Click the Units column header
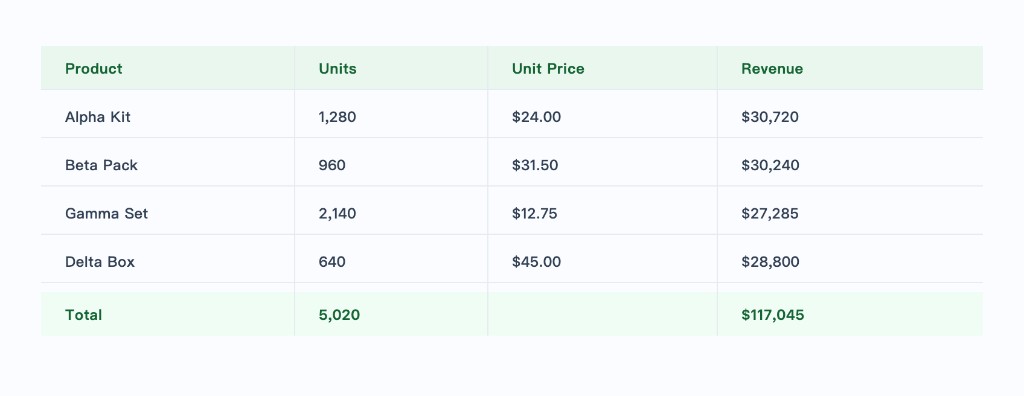1024x396 pixels. (x=391, y=68)
